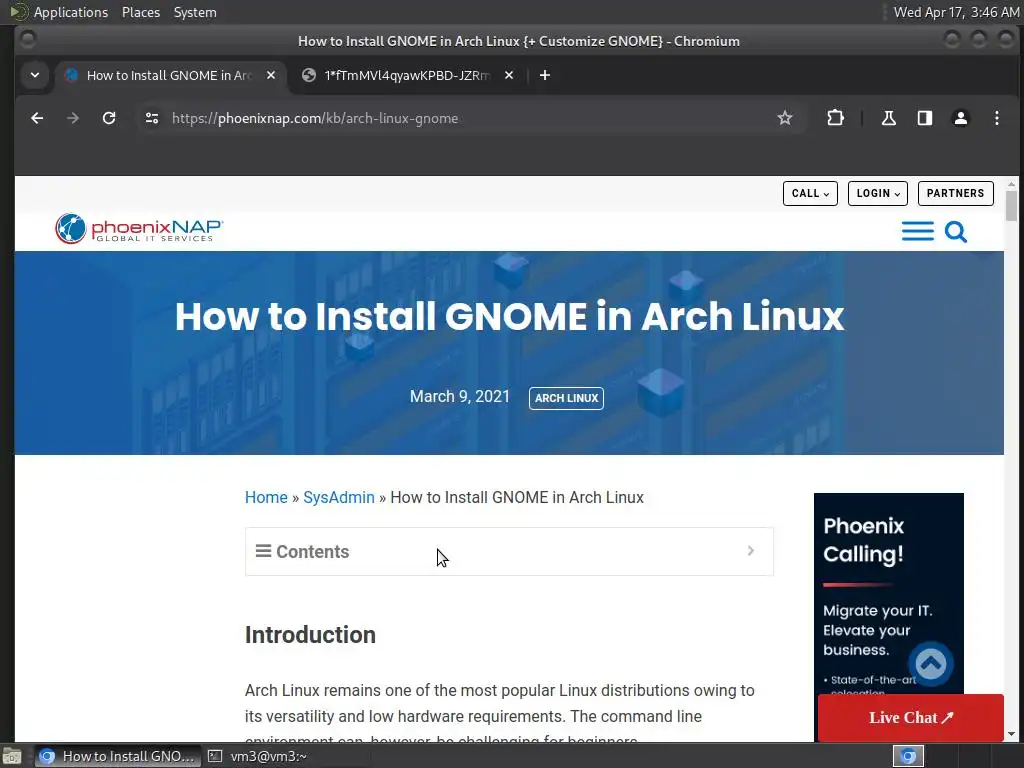Click the Contents list icon
Image resolution: width=1024 pixels, height=768 pixels.
(x=263, y=551)
